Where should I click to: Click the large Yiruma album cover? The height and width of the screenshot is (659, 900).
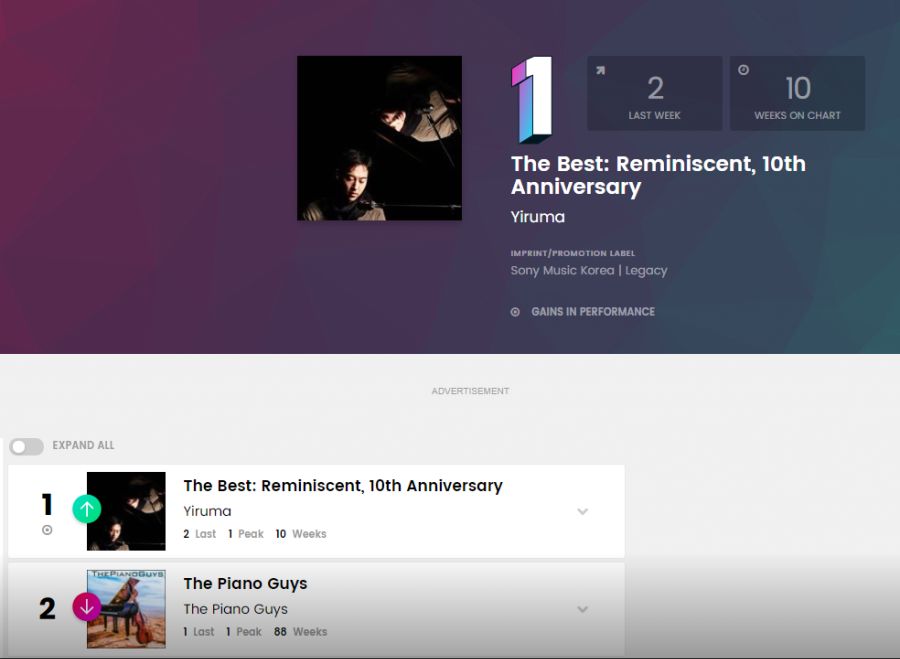tap(379, 138)
